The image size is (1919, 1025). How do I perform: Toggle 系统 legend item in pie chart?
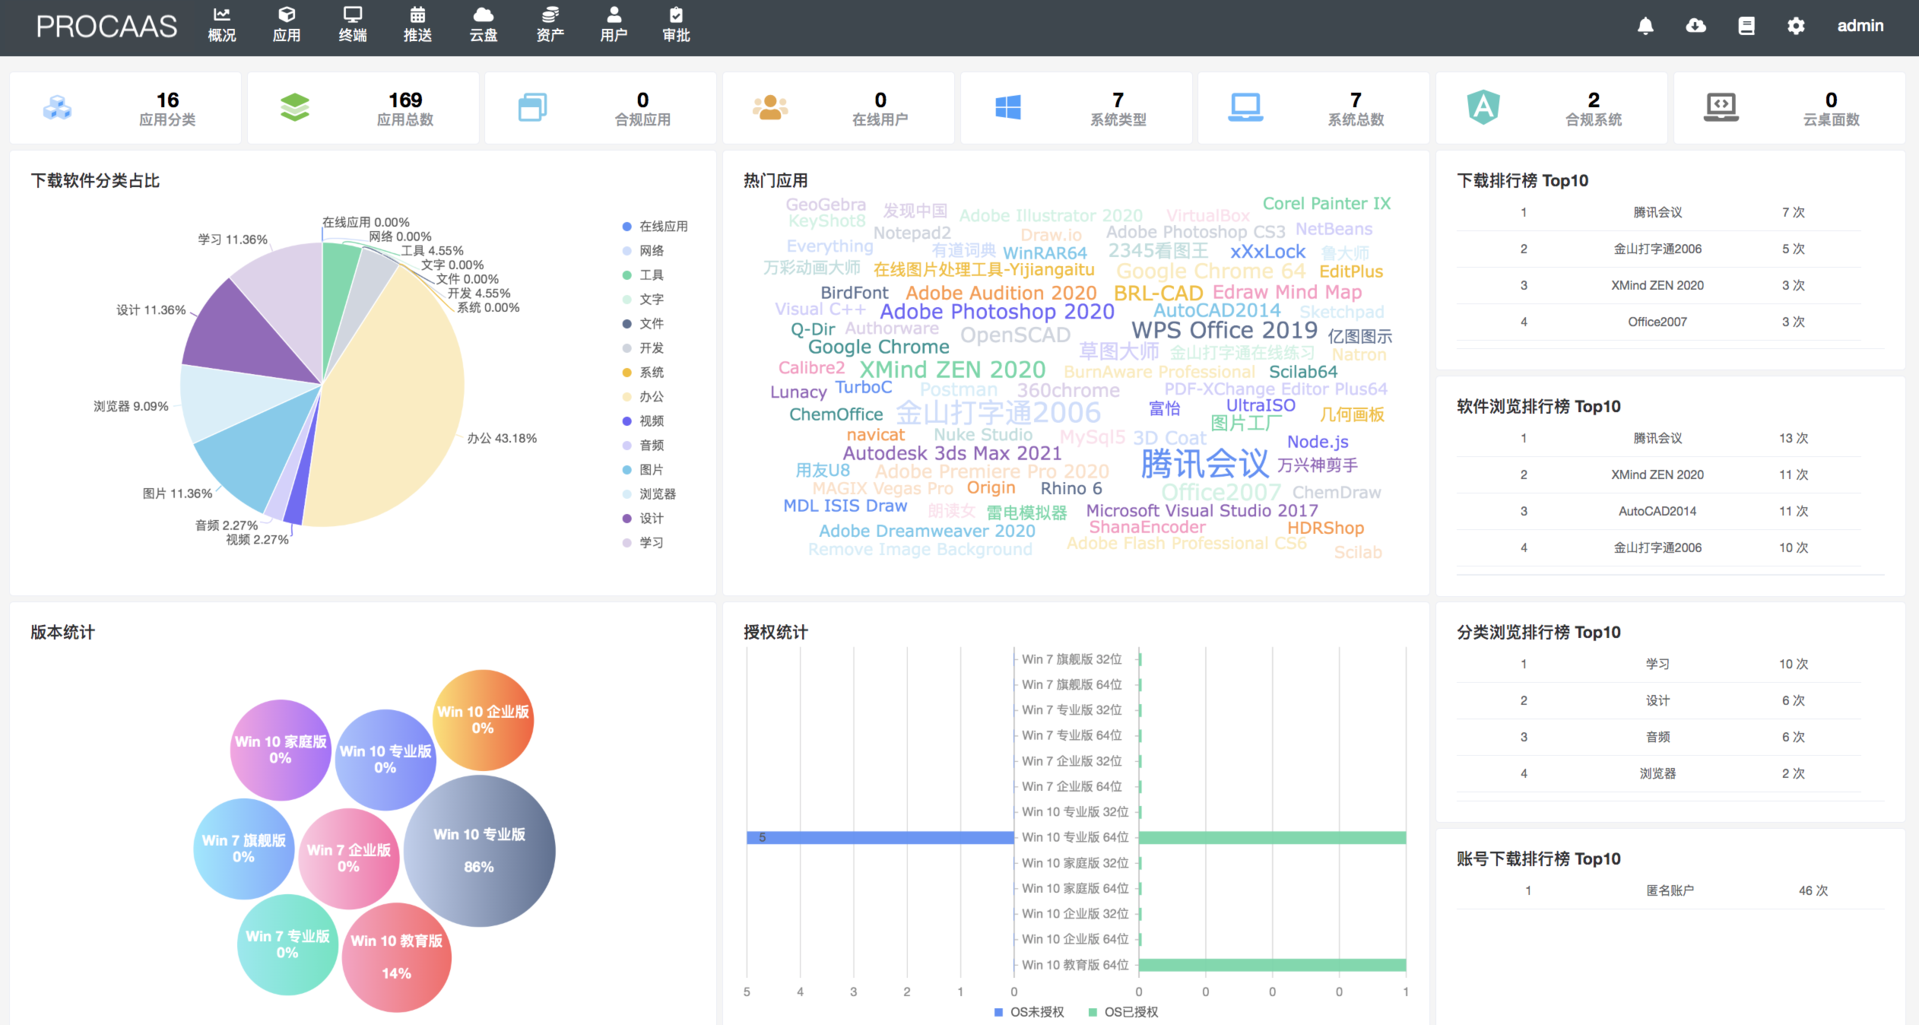[x=643, y=372]
